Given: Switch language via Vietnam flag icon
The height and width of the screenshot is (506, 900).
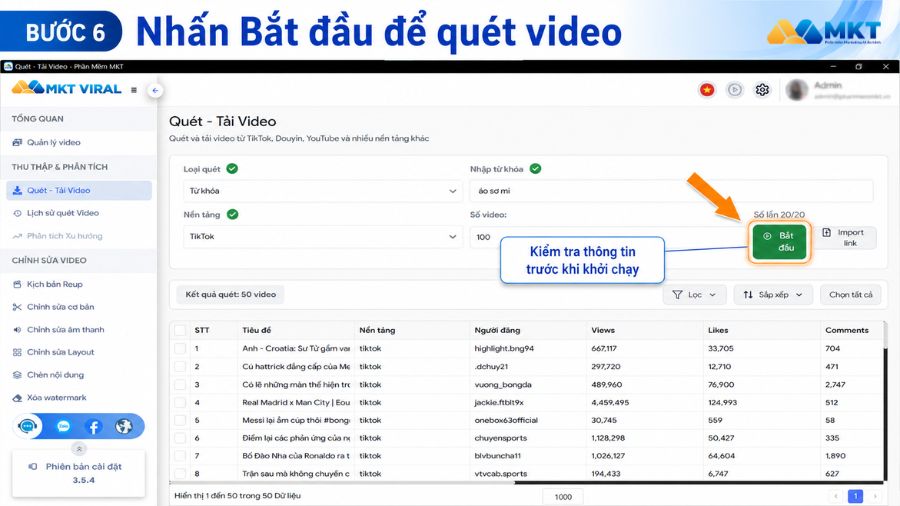Looking at the screenshot, I should 707,90.
